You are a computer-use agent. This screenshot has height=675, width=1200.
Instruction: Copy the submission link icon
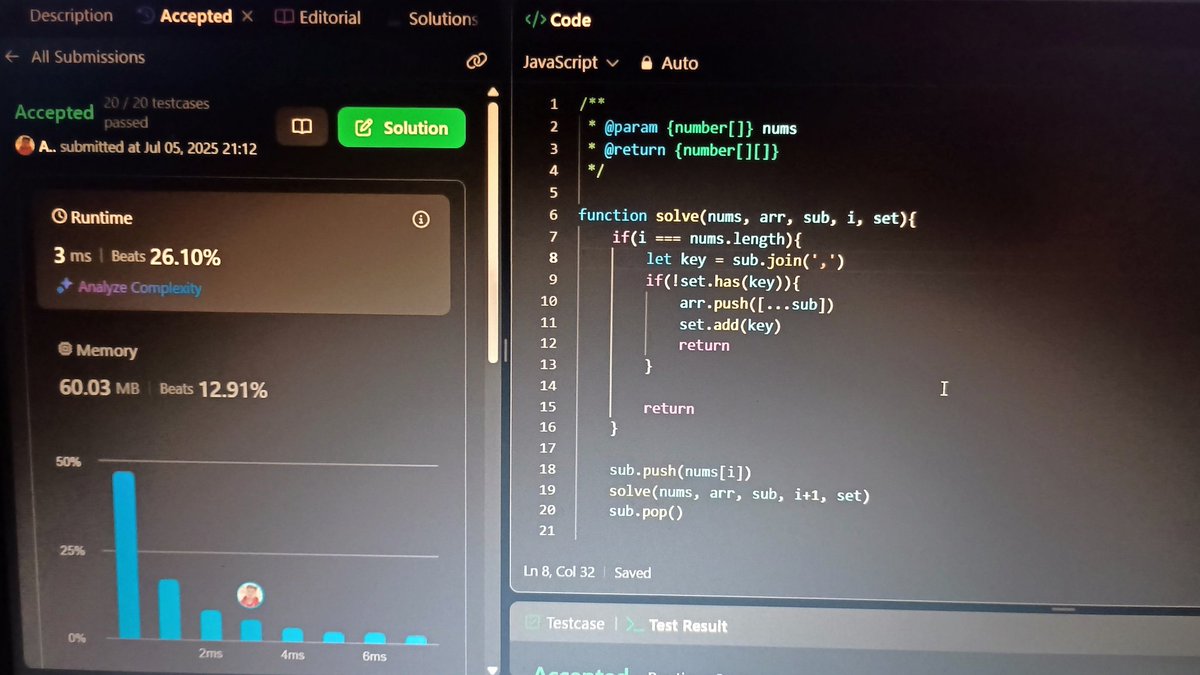(476, 62)
